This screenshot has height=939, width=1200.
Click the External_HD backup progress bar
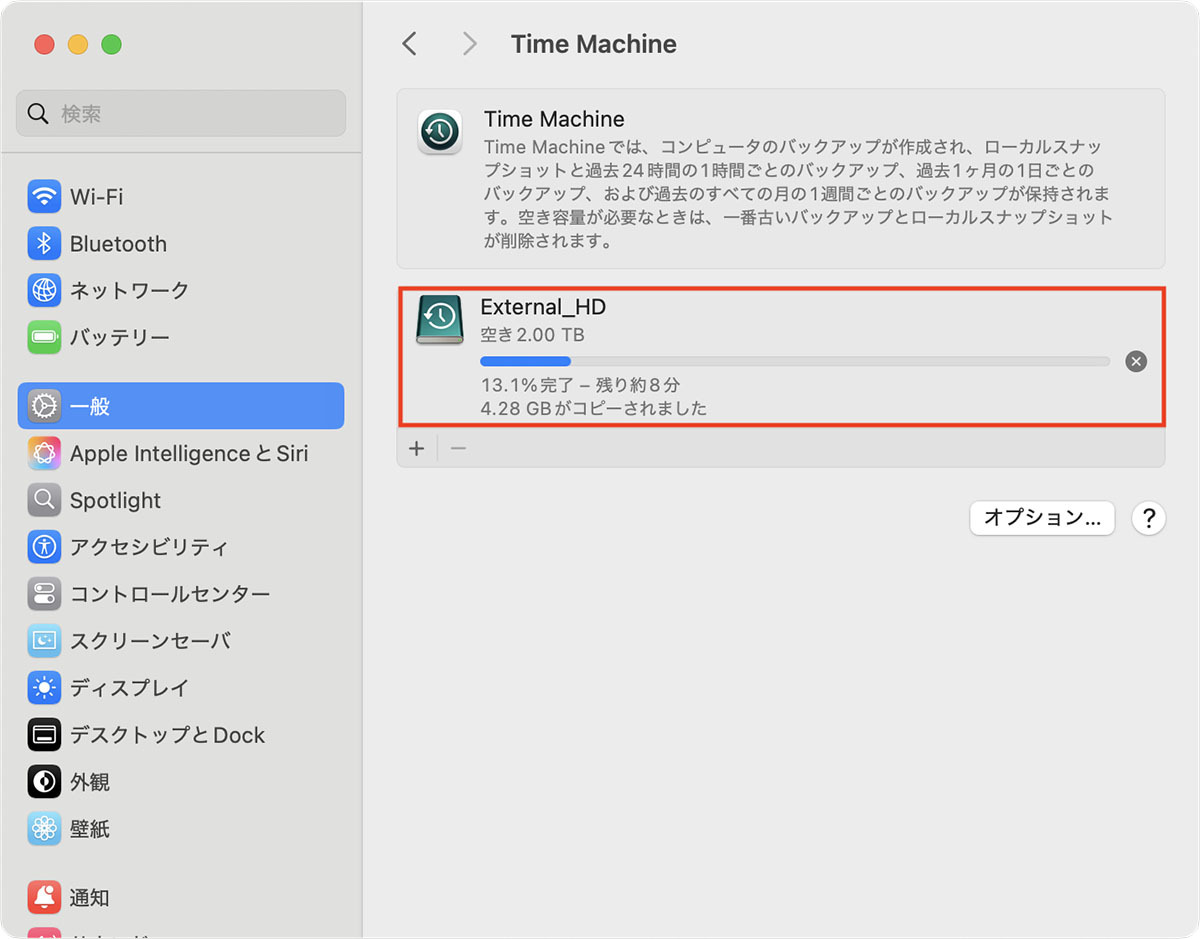pos(795,361)
